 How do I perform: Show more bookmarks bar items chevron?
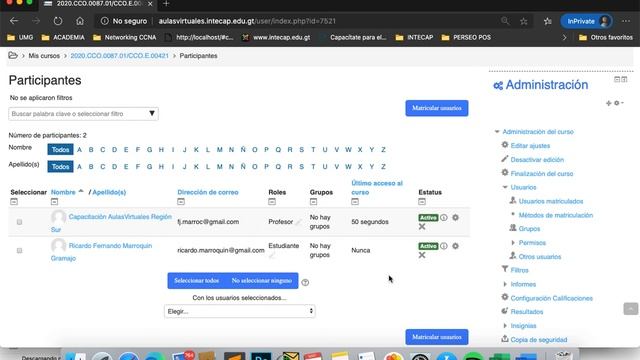564,38
